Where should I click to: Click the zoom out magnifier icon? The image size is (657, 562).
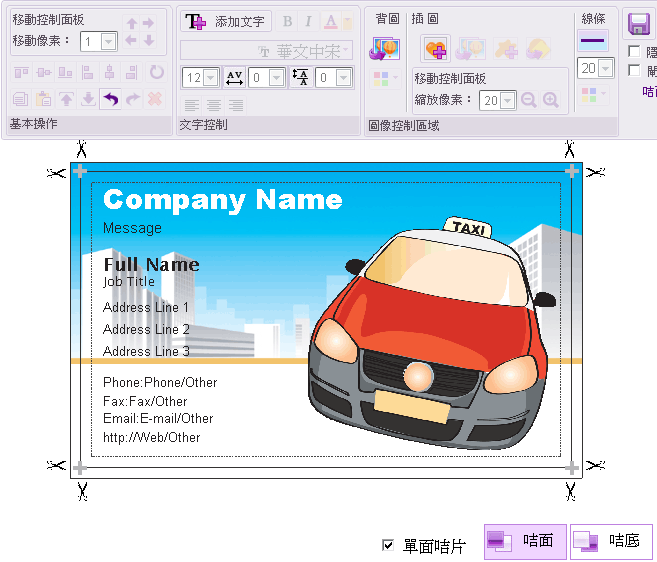pos(529,100)
